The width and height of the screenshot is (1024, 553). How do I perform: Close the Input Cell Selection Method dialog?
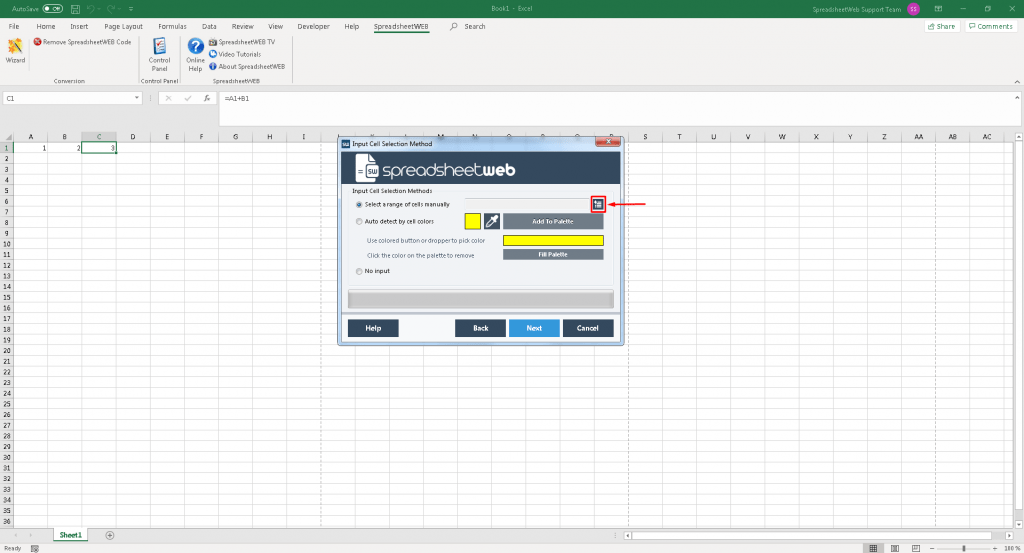pyautogui.click(x=608, y=142)
